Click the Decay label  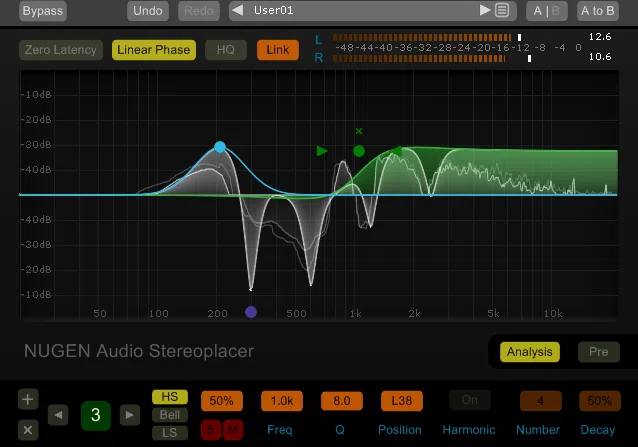[598, 430]
